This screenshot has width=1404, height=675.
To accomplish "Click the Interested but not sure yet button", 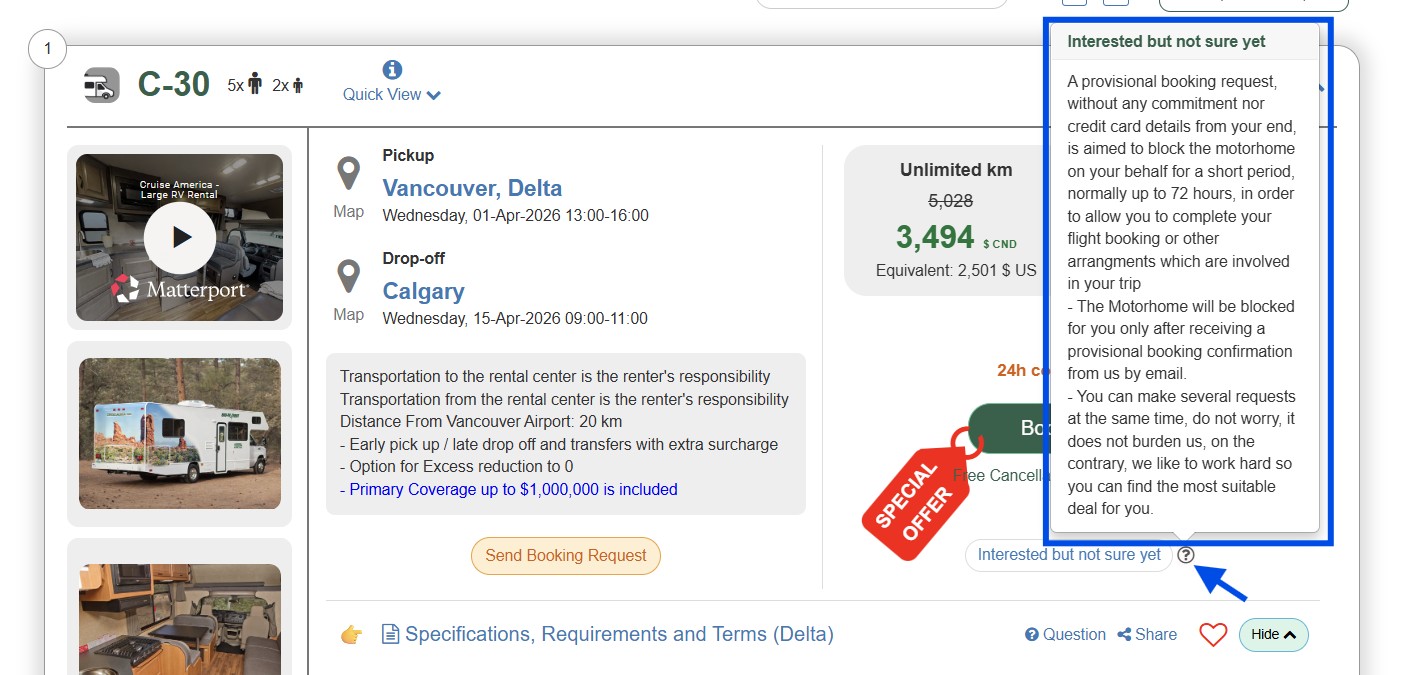I will click(1068, 555).
